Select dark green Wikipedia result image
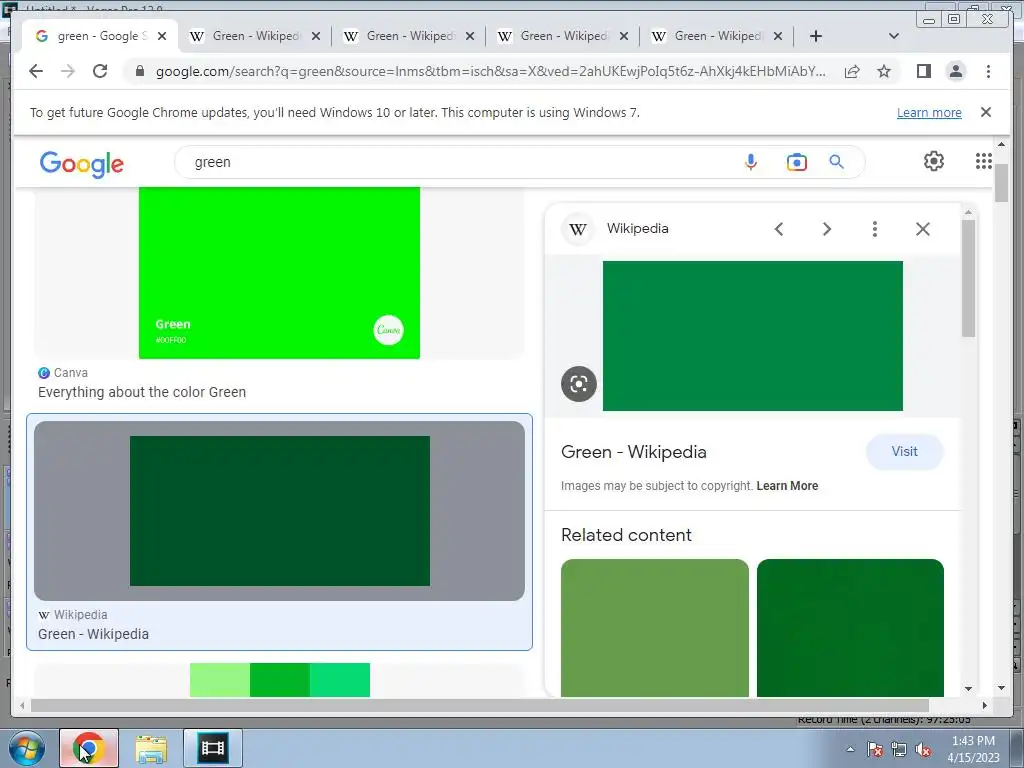Screen dimensions: 1024x768 click(280, 511)
